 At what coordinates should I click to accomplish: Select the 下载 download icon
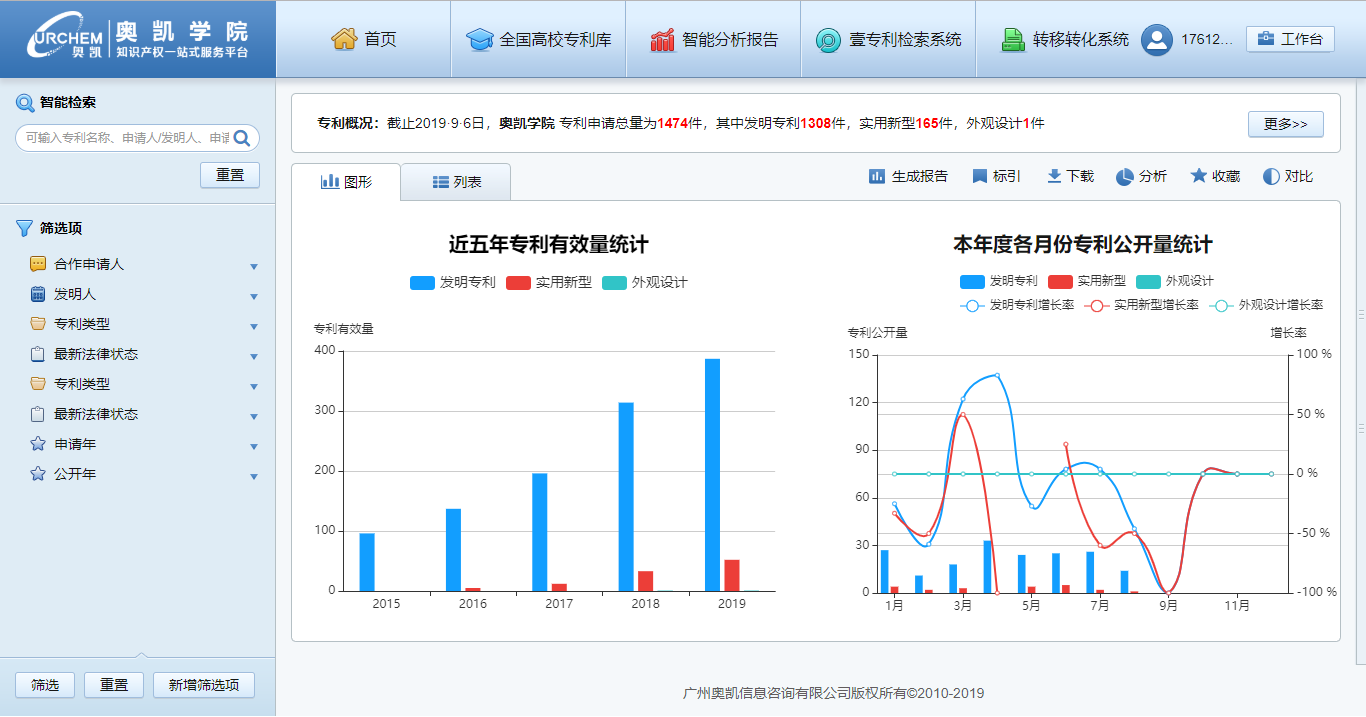coord(1052,176)
